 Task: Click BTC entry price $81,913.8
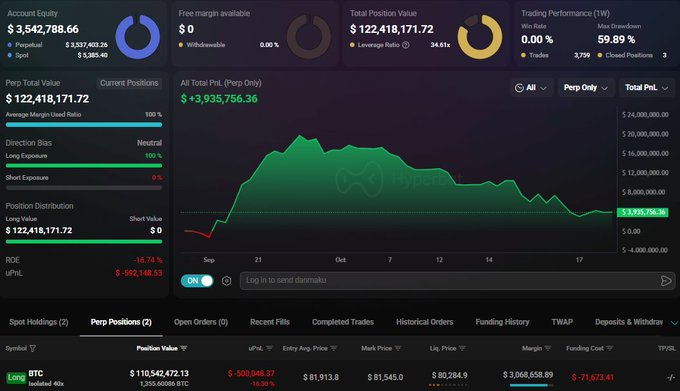point(321,378)
